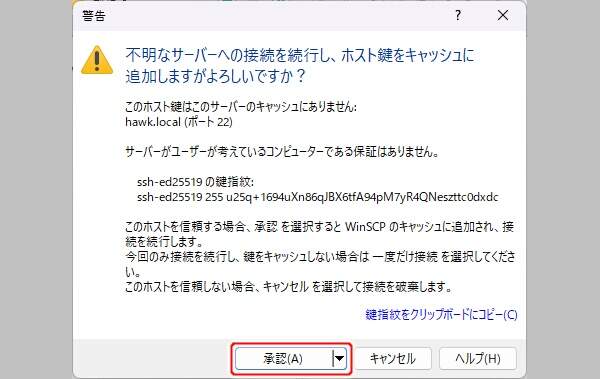This screenshot has width=600, height=379.
Task: Open help with ヘルプ(H) button
Action: click(478, 359)
